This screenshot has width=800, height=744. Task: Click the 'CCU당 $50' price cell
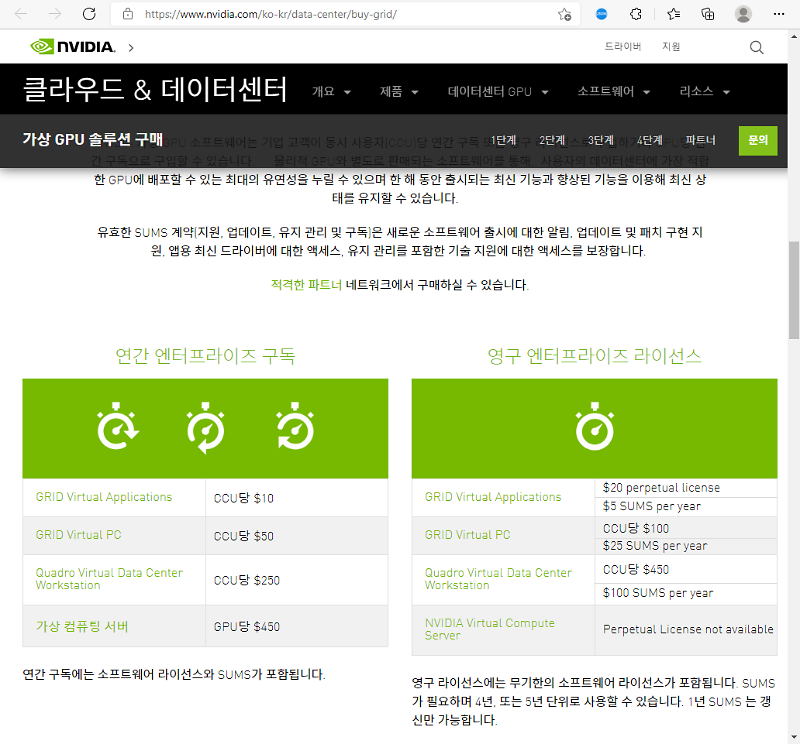click(x=296, y=536)
